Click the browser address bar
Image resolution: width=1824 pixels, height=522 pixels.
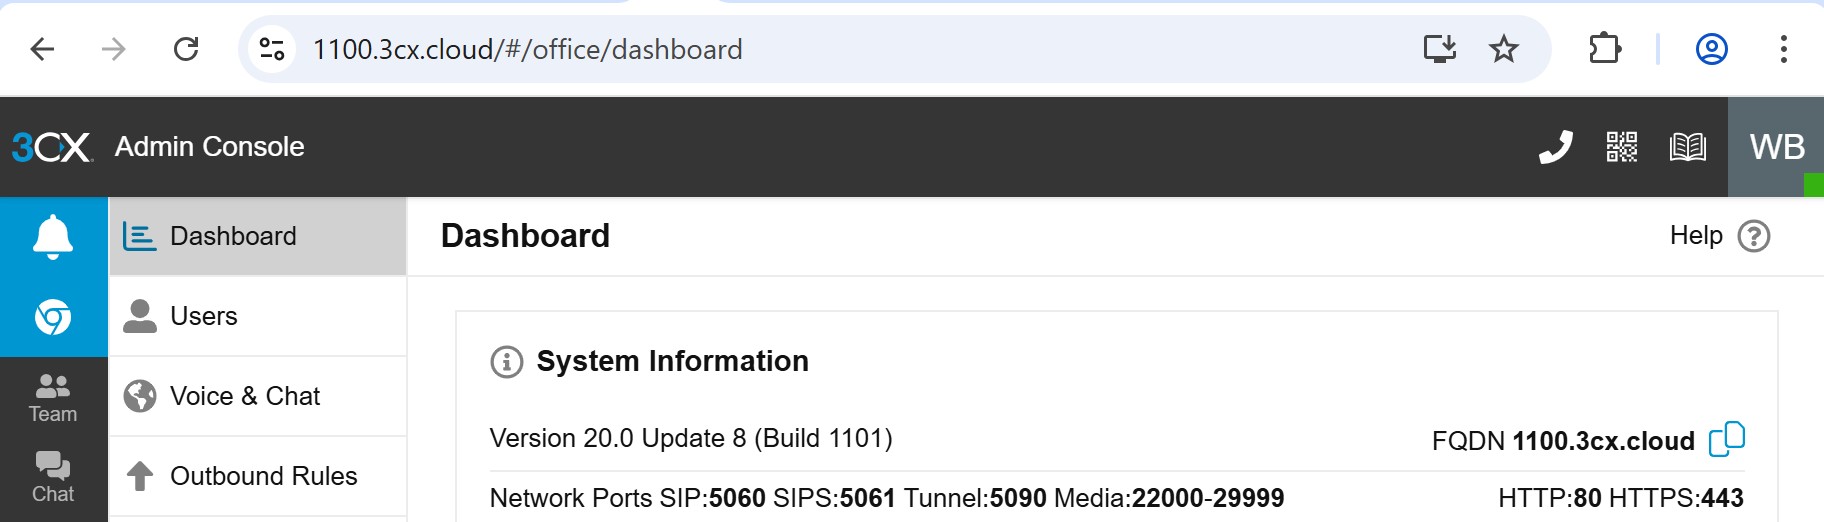(x=800, y=49)
